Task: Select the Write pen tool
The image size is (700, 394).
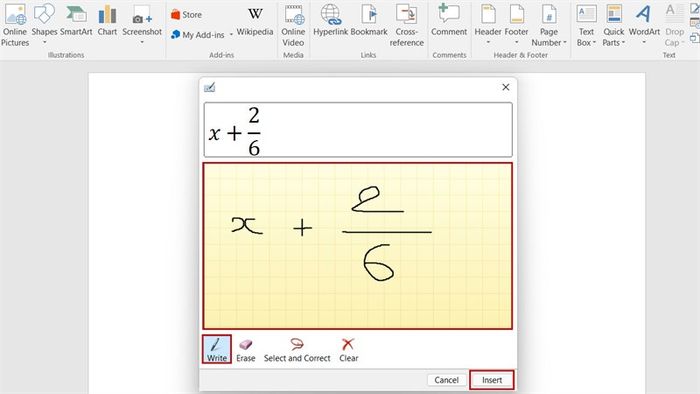Action: pos(217,349)
